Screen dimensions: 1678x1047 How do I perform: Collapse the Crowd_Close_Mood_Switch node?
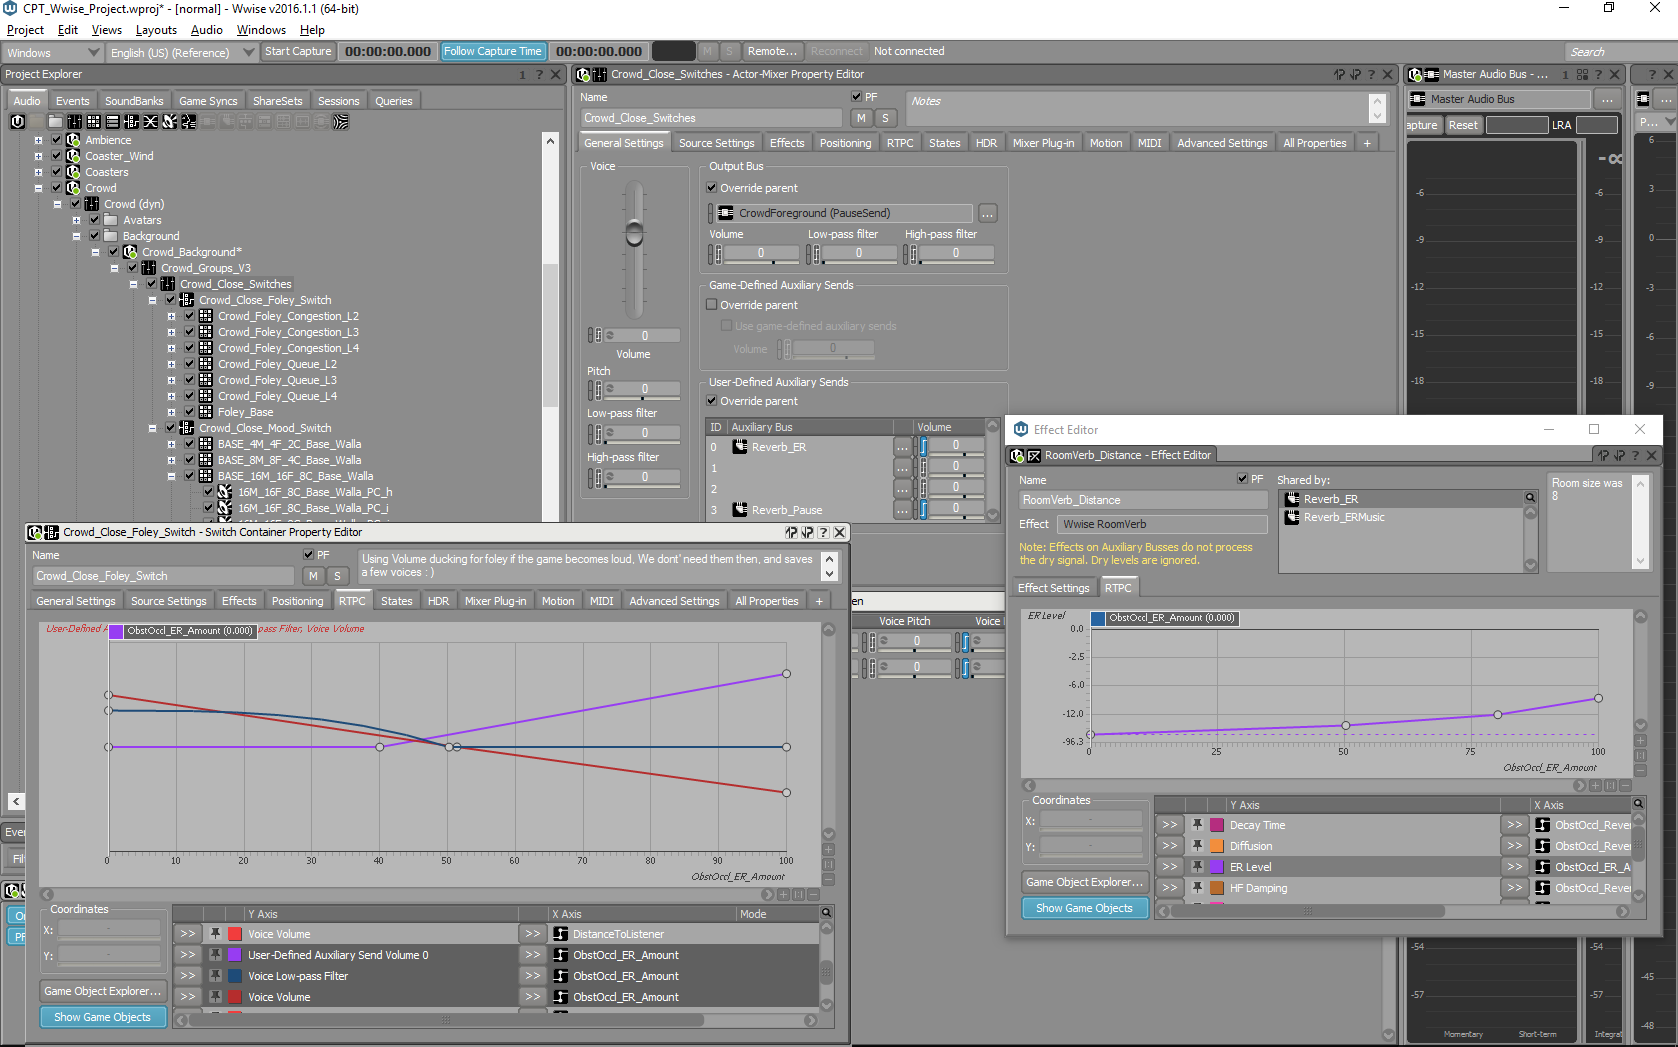pyautogui.click(x=152, y=428)
